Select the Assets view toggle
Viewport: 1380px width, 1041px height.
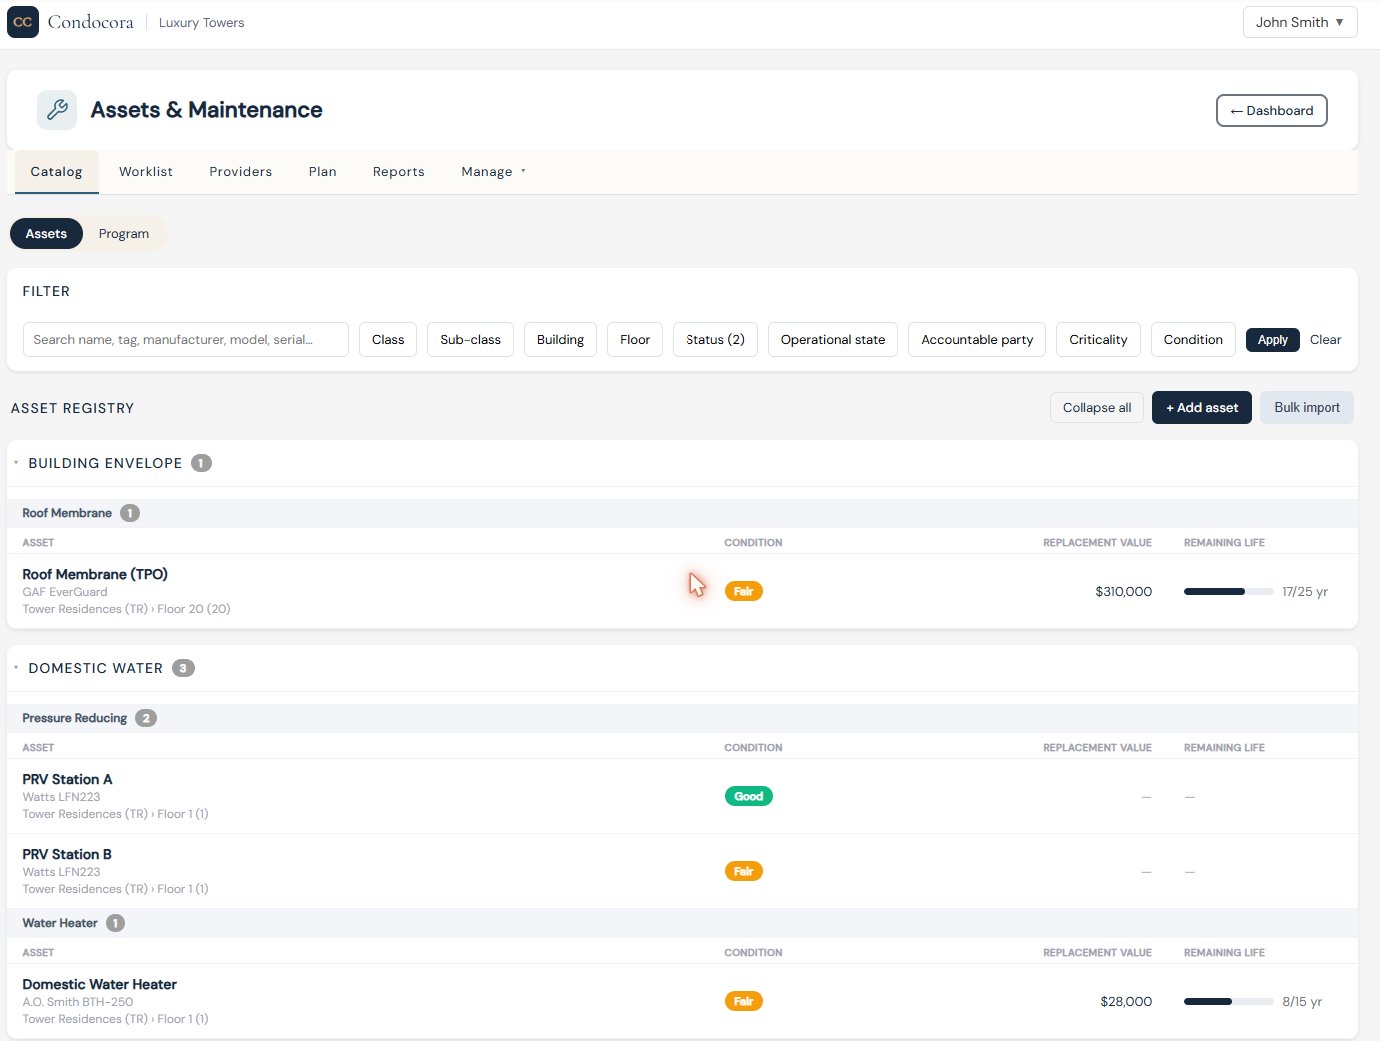tap(46, 234)
